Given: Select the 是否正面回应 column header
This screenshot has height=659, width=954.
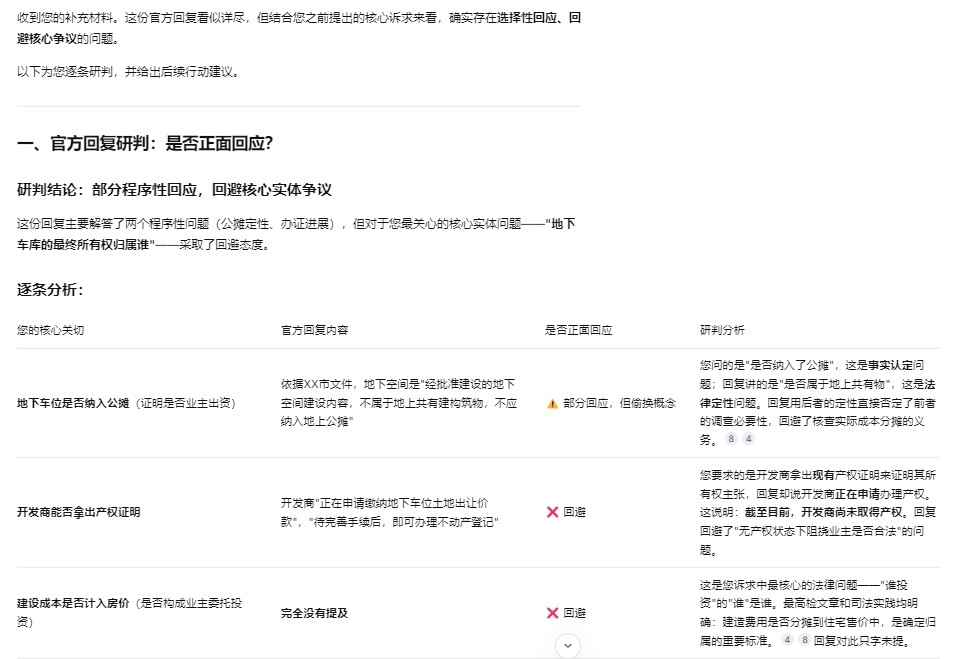Looking at the screenshot, I should (x=578, y=330).
